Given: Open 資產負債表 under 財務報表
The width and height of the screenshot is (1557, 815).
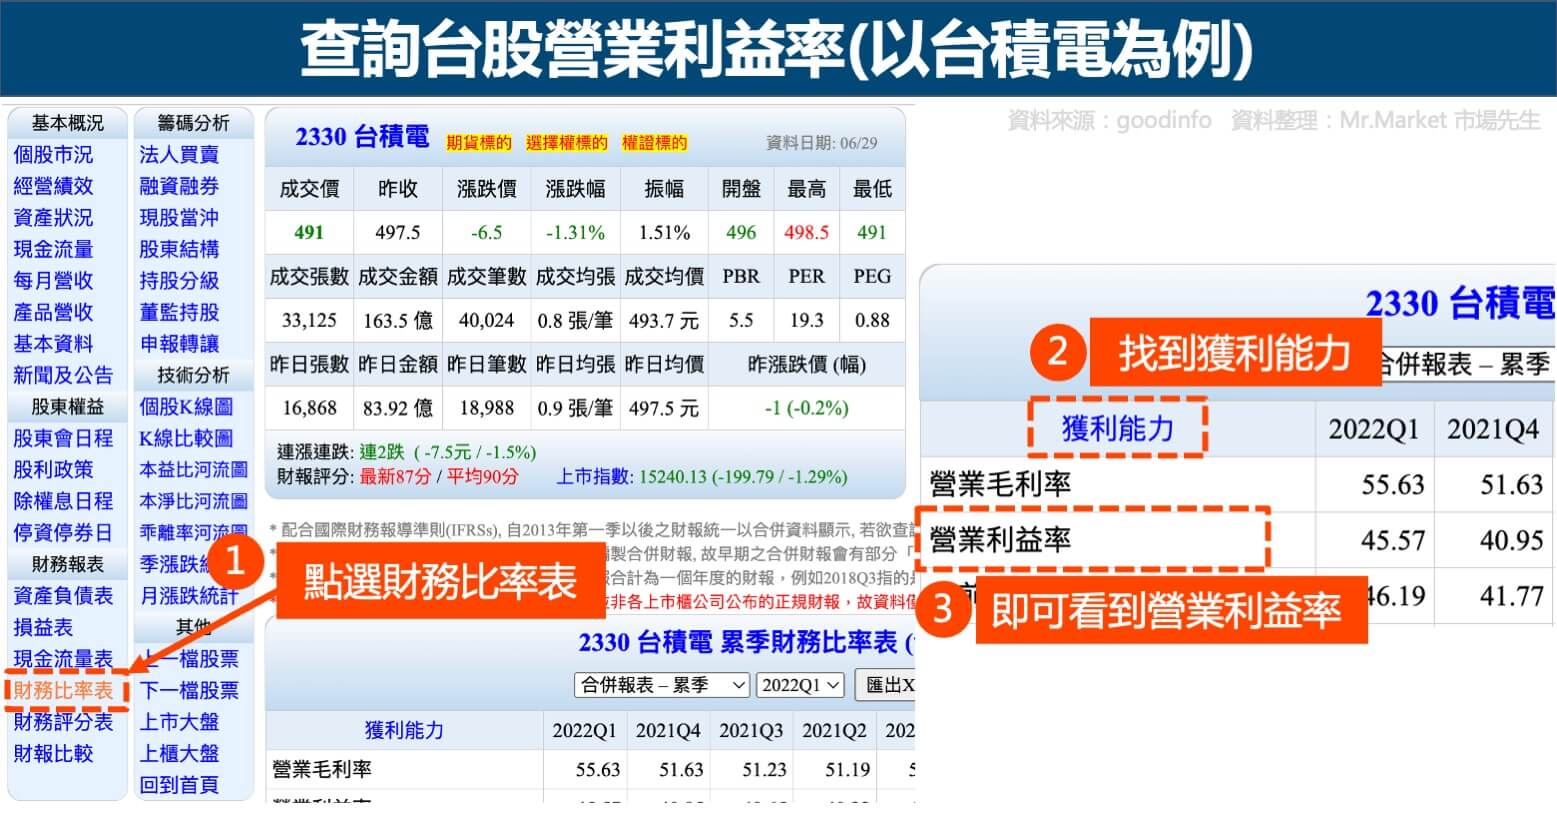Looking at the screenshot, I should (x=63, y=596).
